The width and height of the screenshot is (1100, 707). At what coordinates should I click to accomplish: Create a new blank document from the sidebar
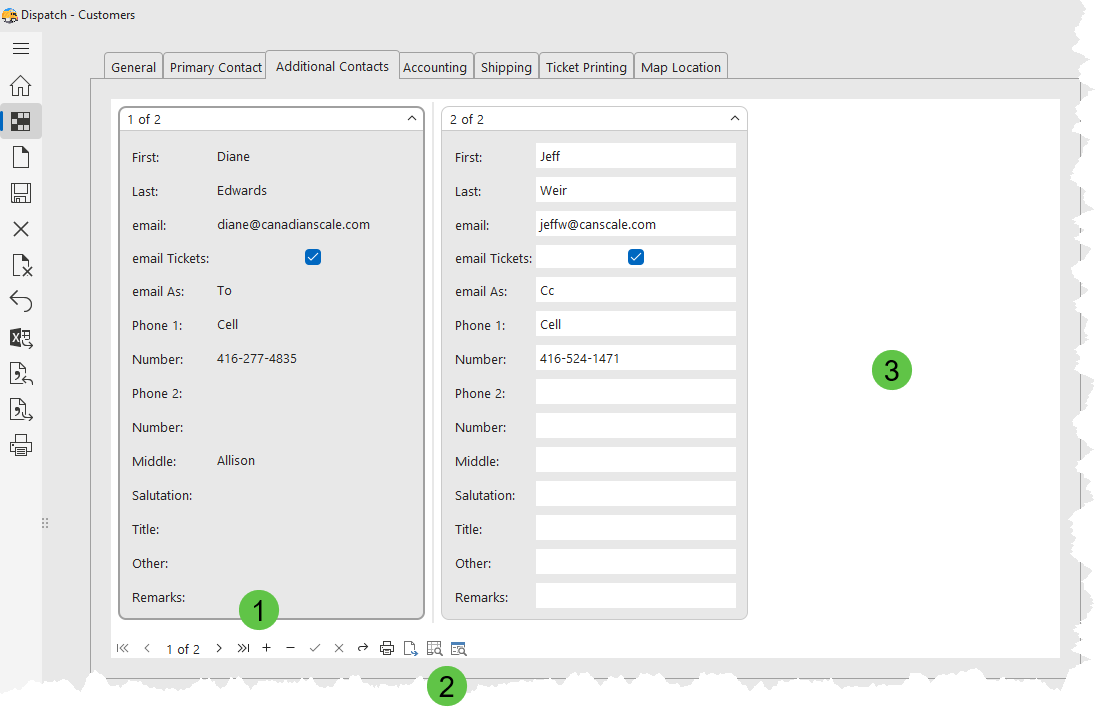(x=21, y=157)
